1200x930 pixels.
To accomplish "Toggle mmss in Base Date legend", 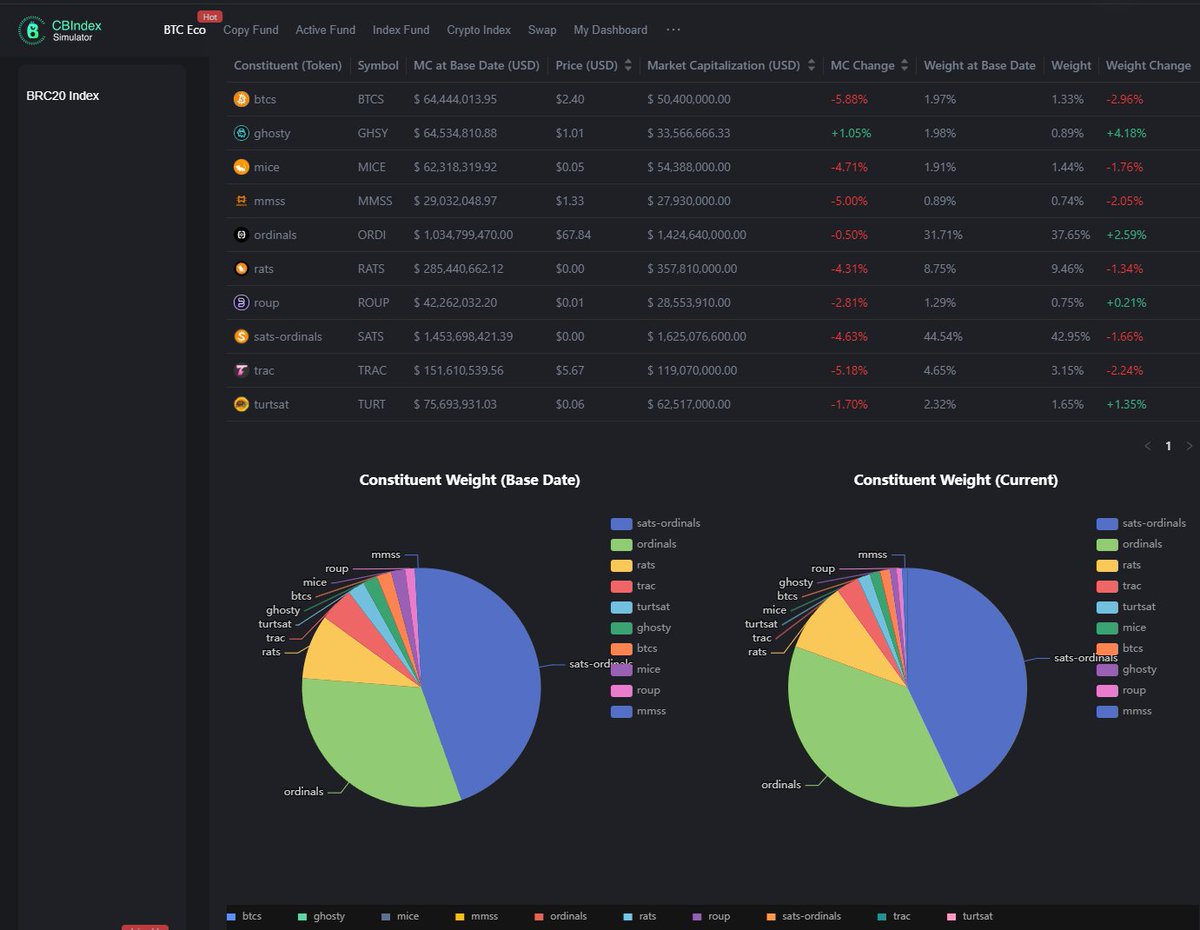I will pos(638,711).
